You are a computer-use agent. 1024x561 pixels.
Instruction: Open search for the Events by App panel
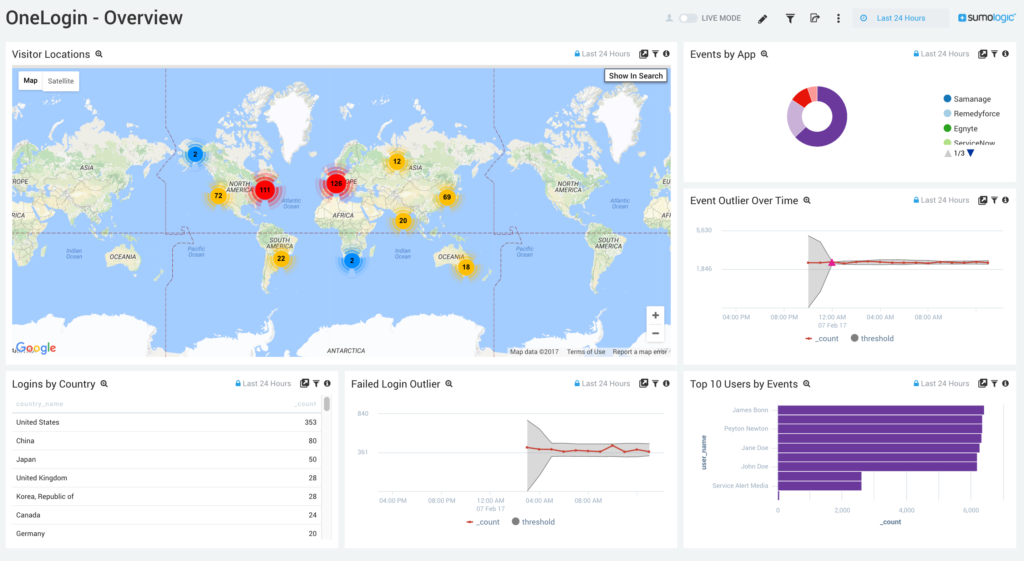pyautogui.click(x=764, y=54)
